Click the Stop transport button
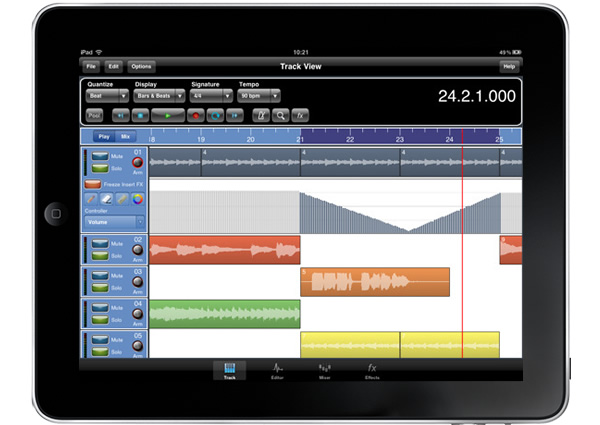 point(140,115)
